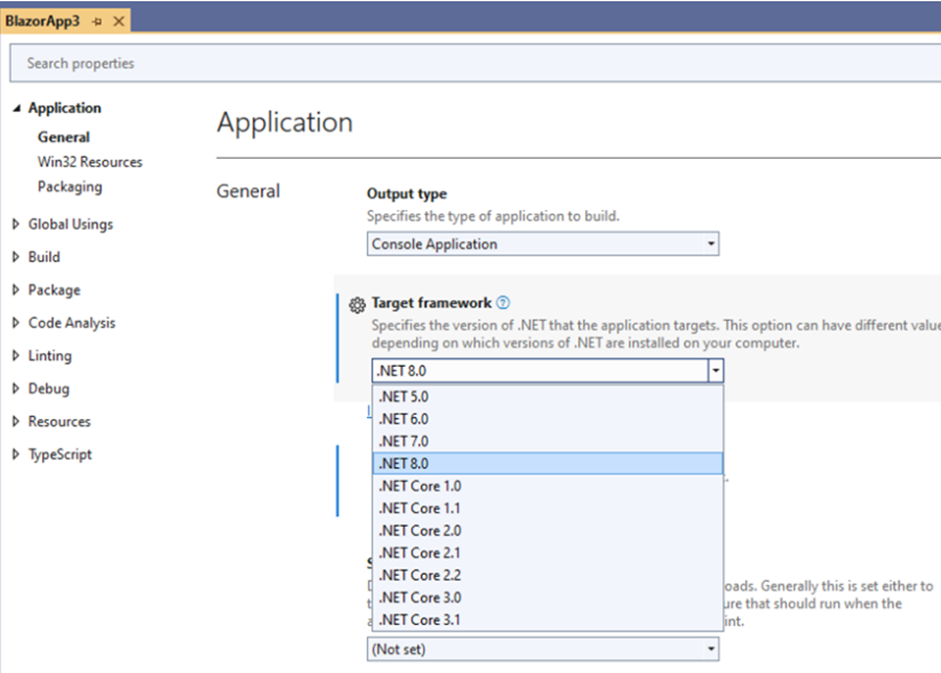Expand the Linting section
This screenshot has width=941, height=673.
[x=16, y=355]
